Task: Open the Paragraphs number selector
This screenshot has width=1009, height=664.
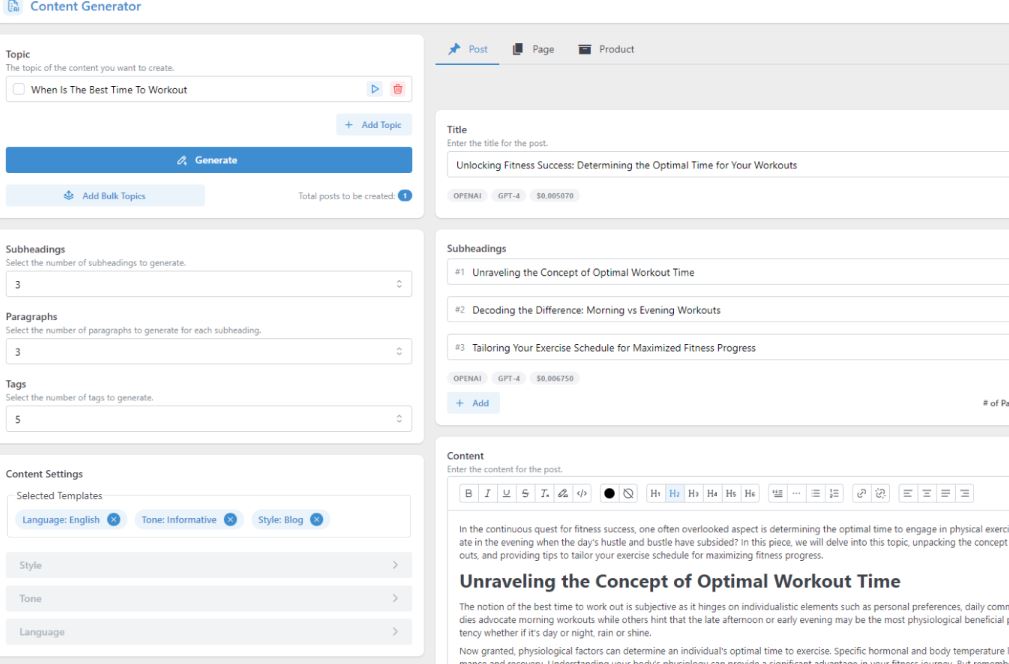Action: 208,351
